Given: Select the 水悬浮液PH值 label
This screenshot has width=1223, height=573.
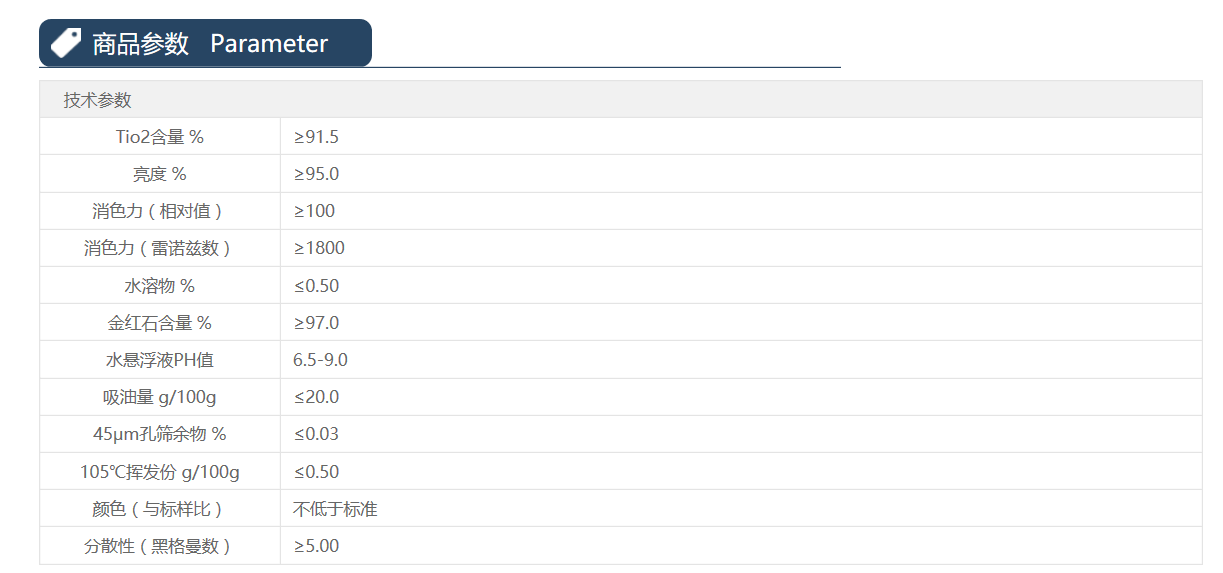Looking at the screenshot, I should click(160, 360).
